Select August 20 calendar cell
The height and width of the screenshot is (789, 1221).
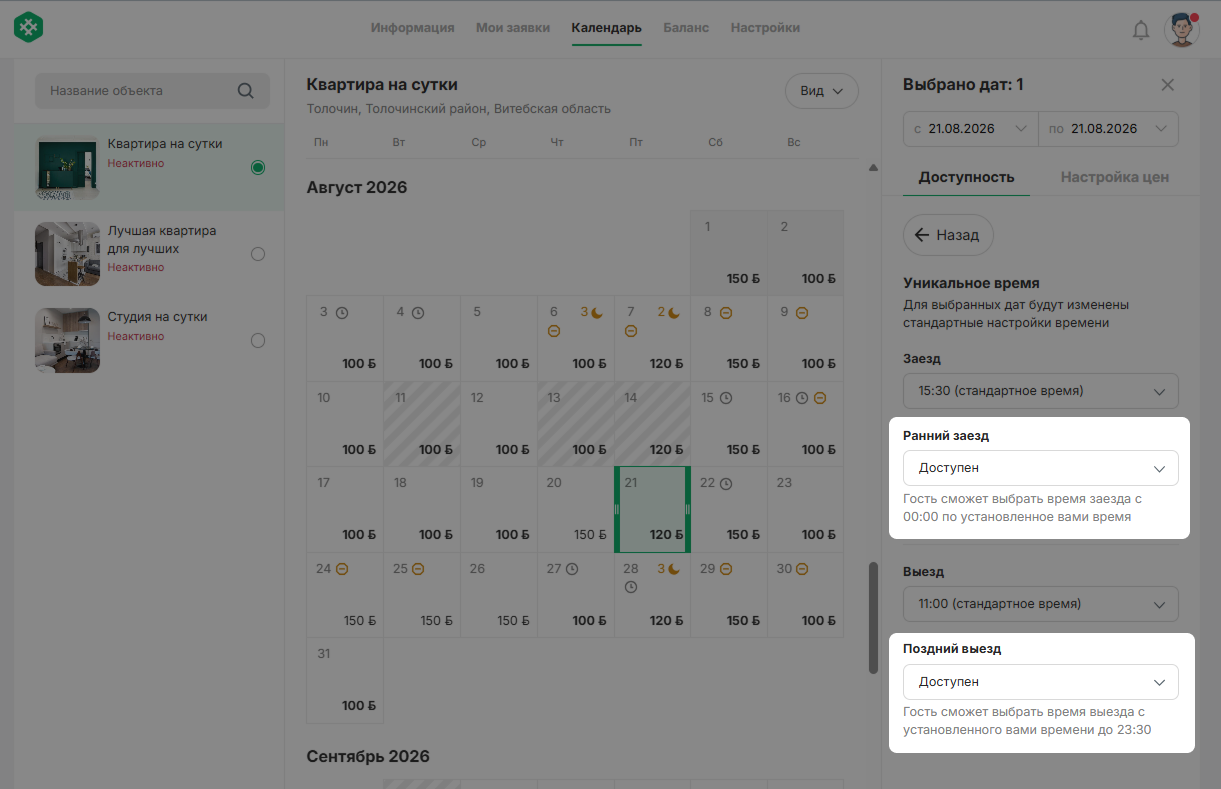click(575, 509)
